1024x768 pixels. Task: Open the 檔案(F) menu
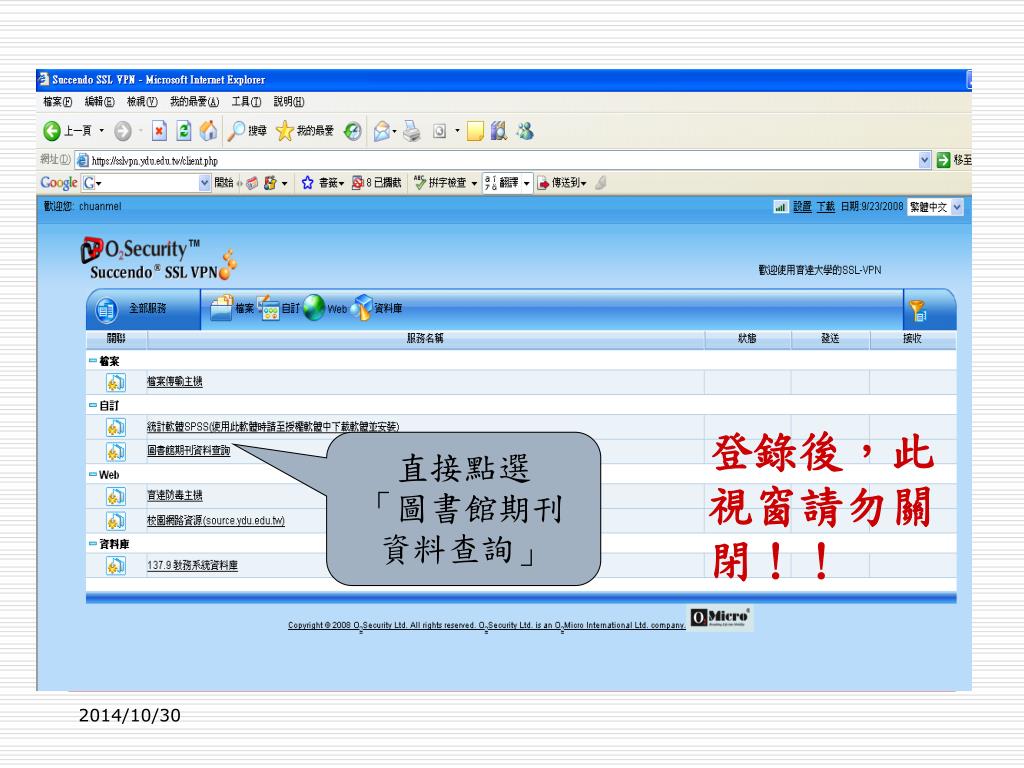click(57, 102)
